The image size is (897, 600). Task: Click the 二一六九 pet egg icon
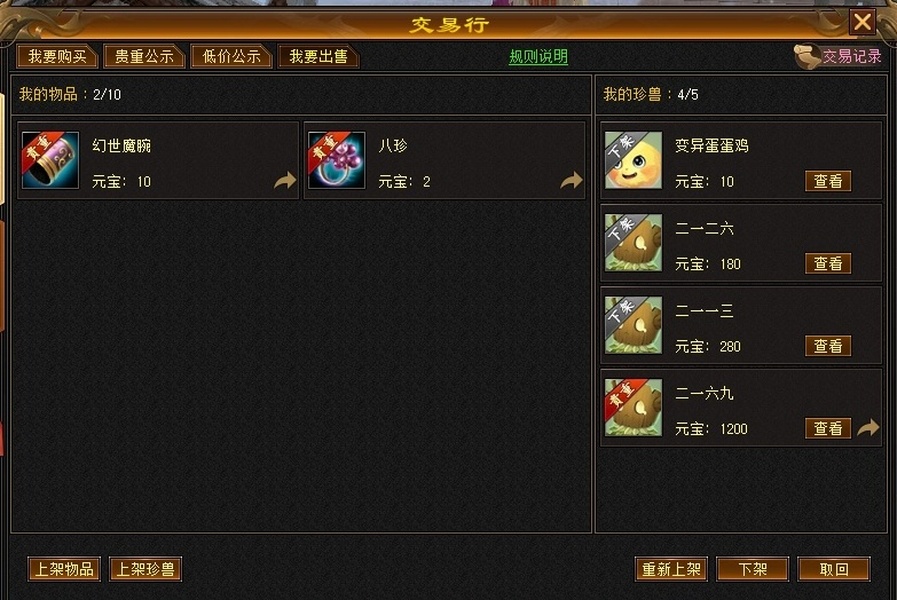coord(633,407)
